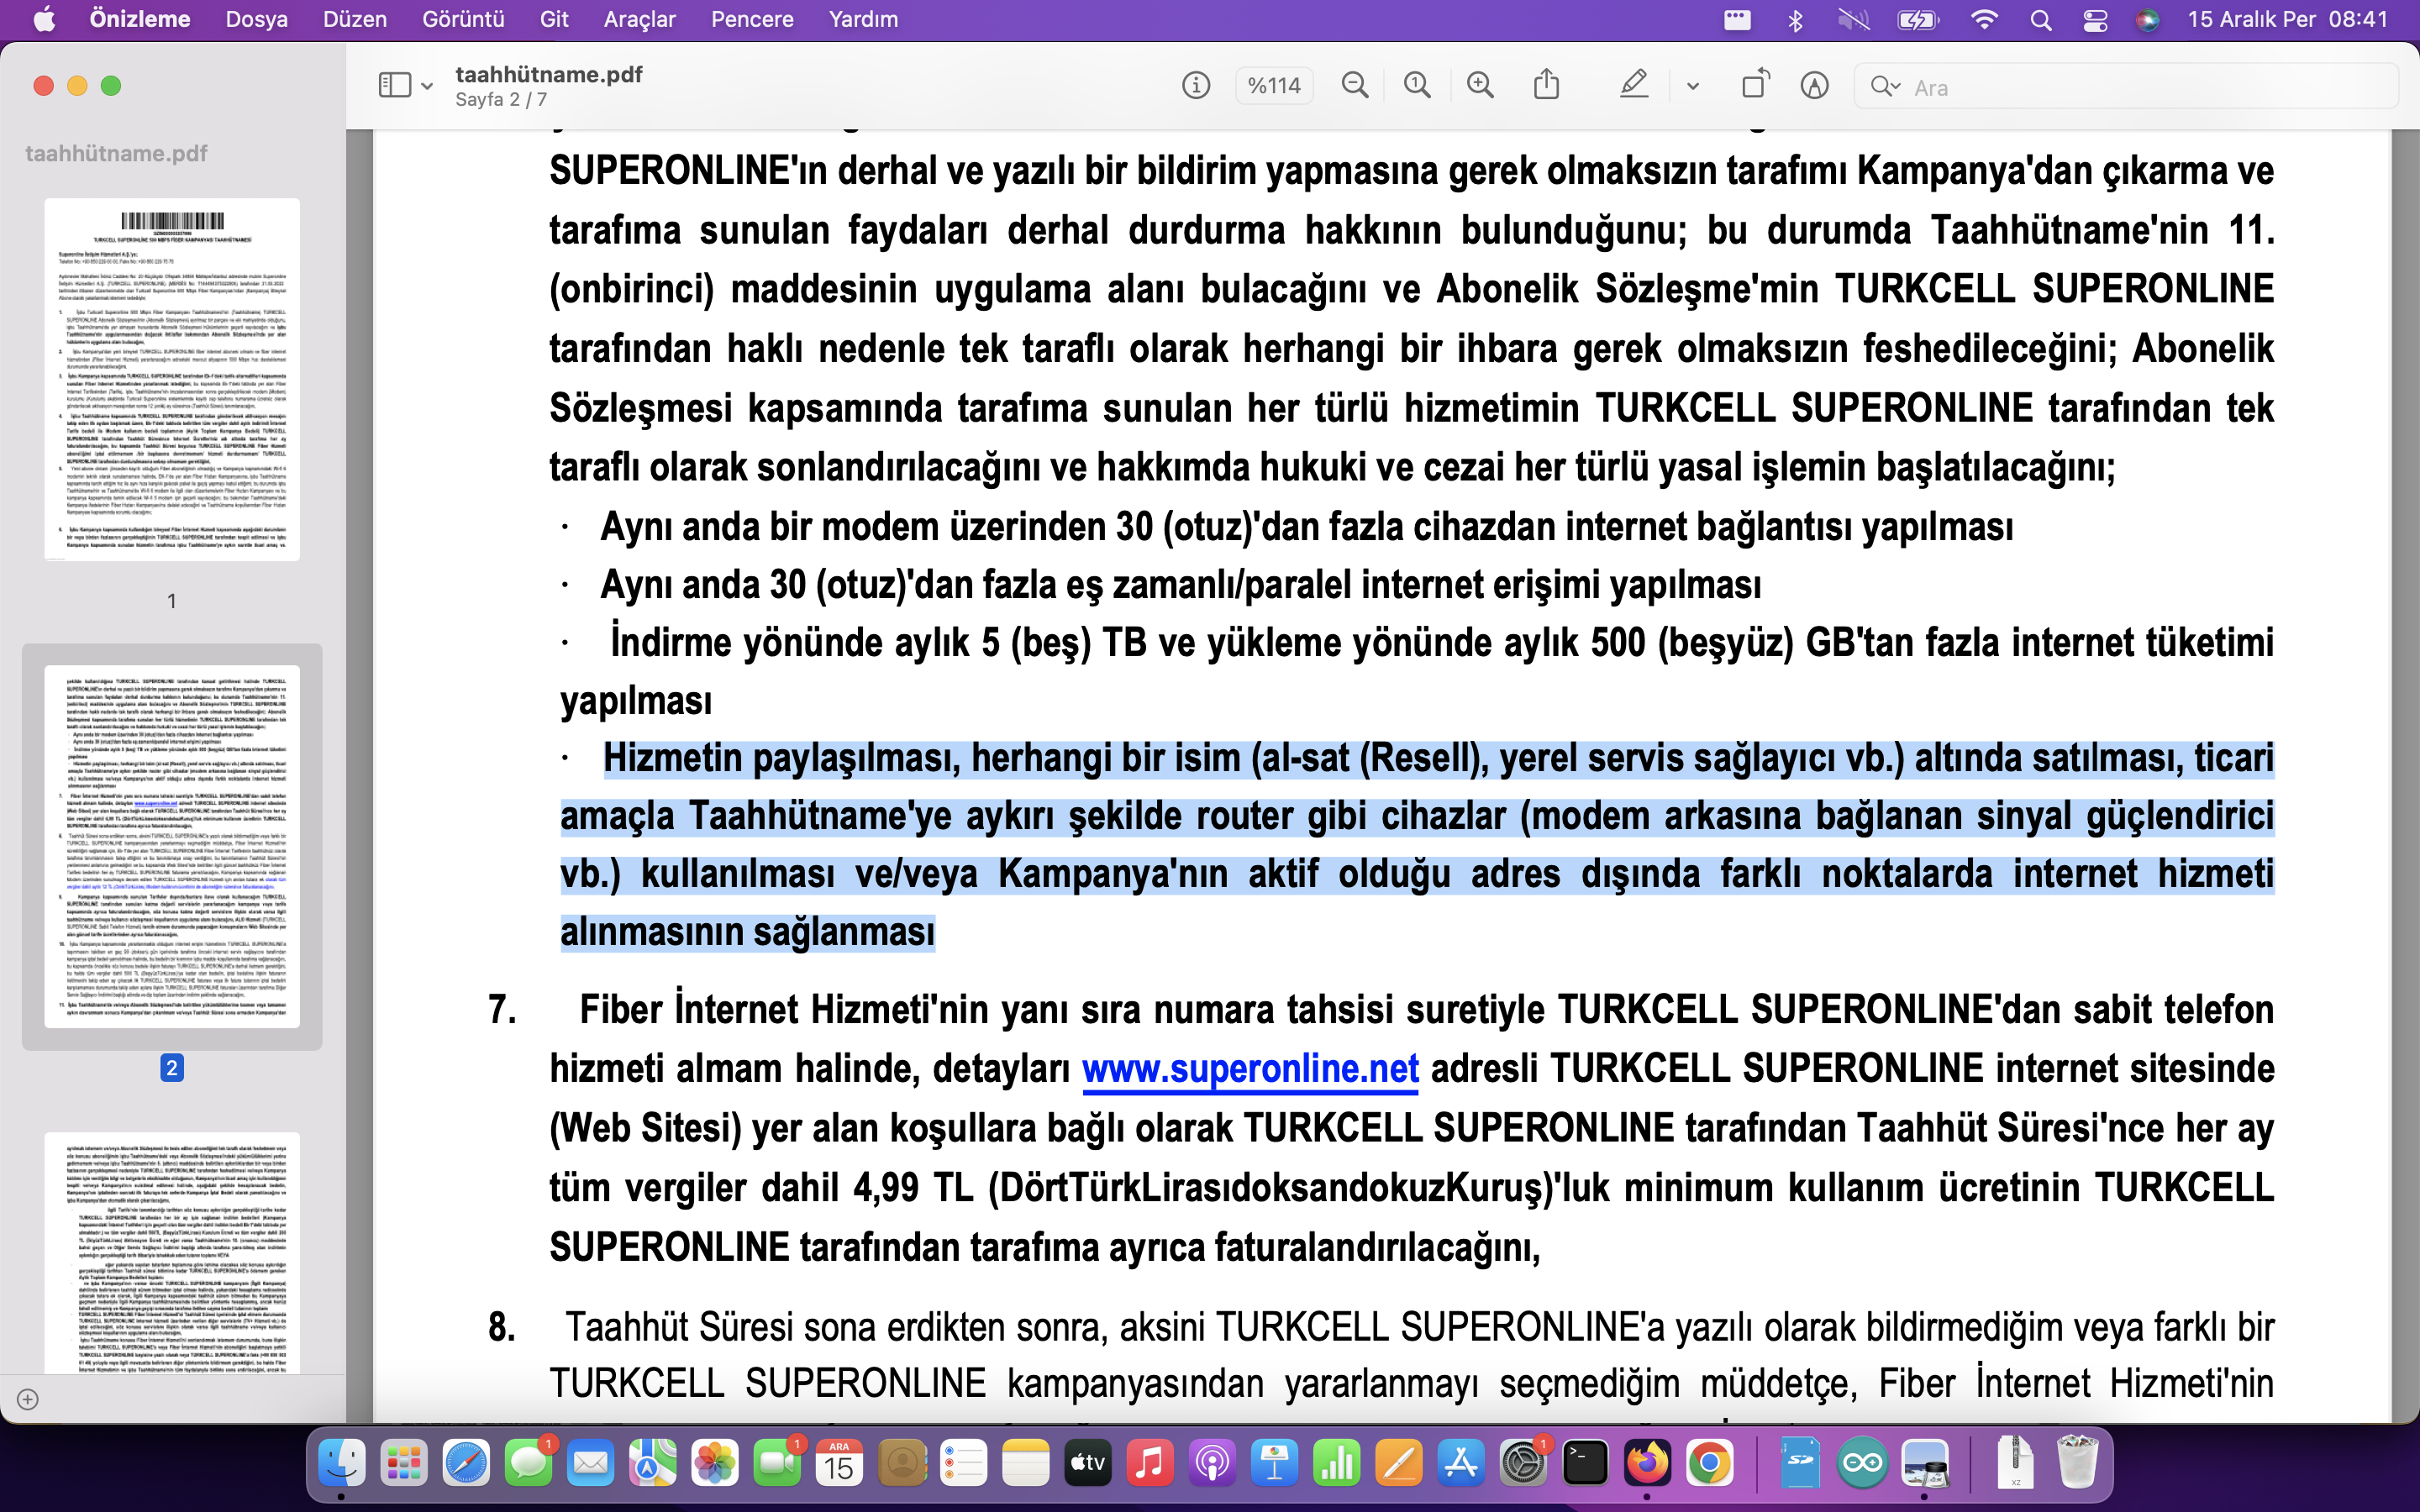Click the taahhütname.pdf sidebar title
Viewport: 2420px width, 1512px height.
116,153
